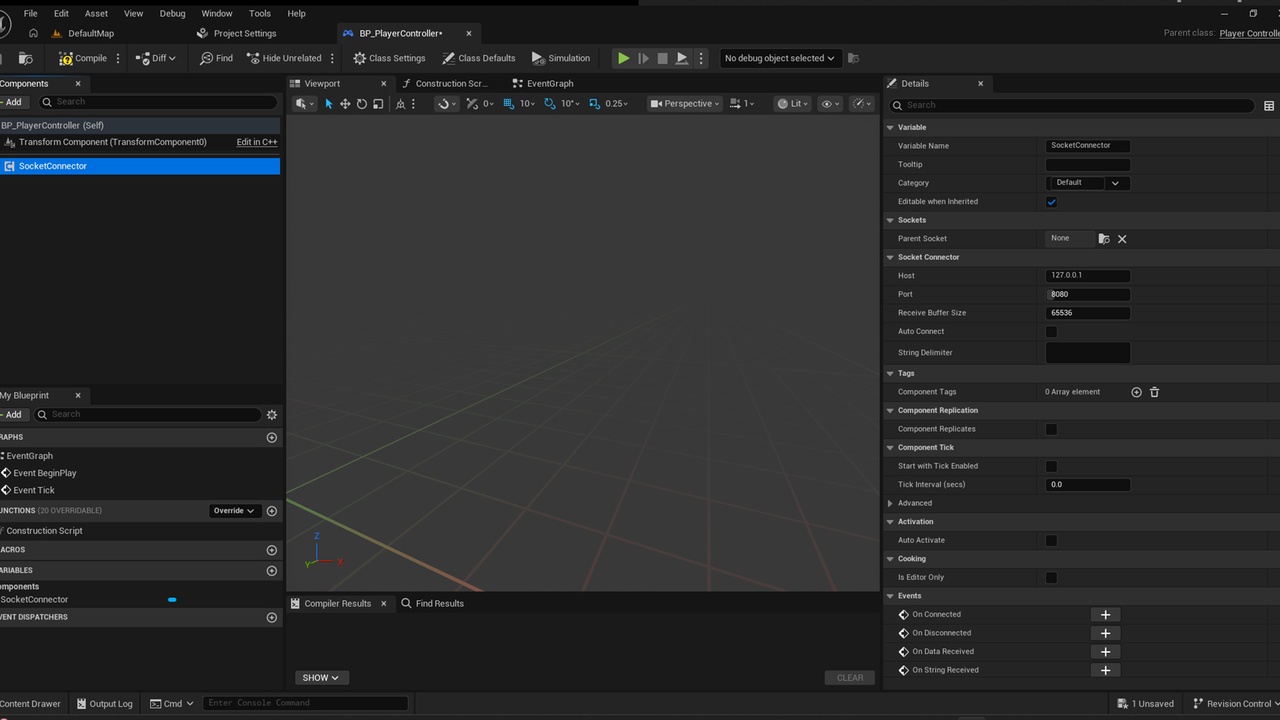This screenshot has height=720, width=1280.
Task: Start Play in Editor with the green play button
Action: [x=623, y=58]
